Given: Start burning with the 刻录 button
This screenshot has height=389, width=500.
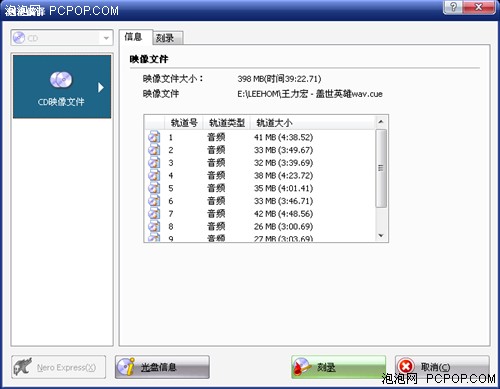Looking at the screenshot, I should point(338,367).
